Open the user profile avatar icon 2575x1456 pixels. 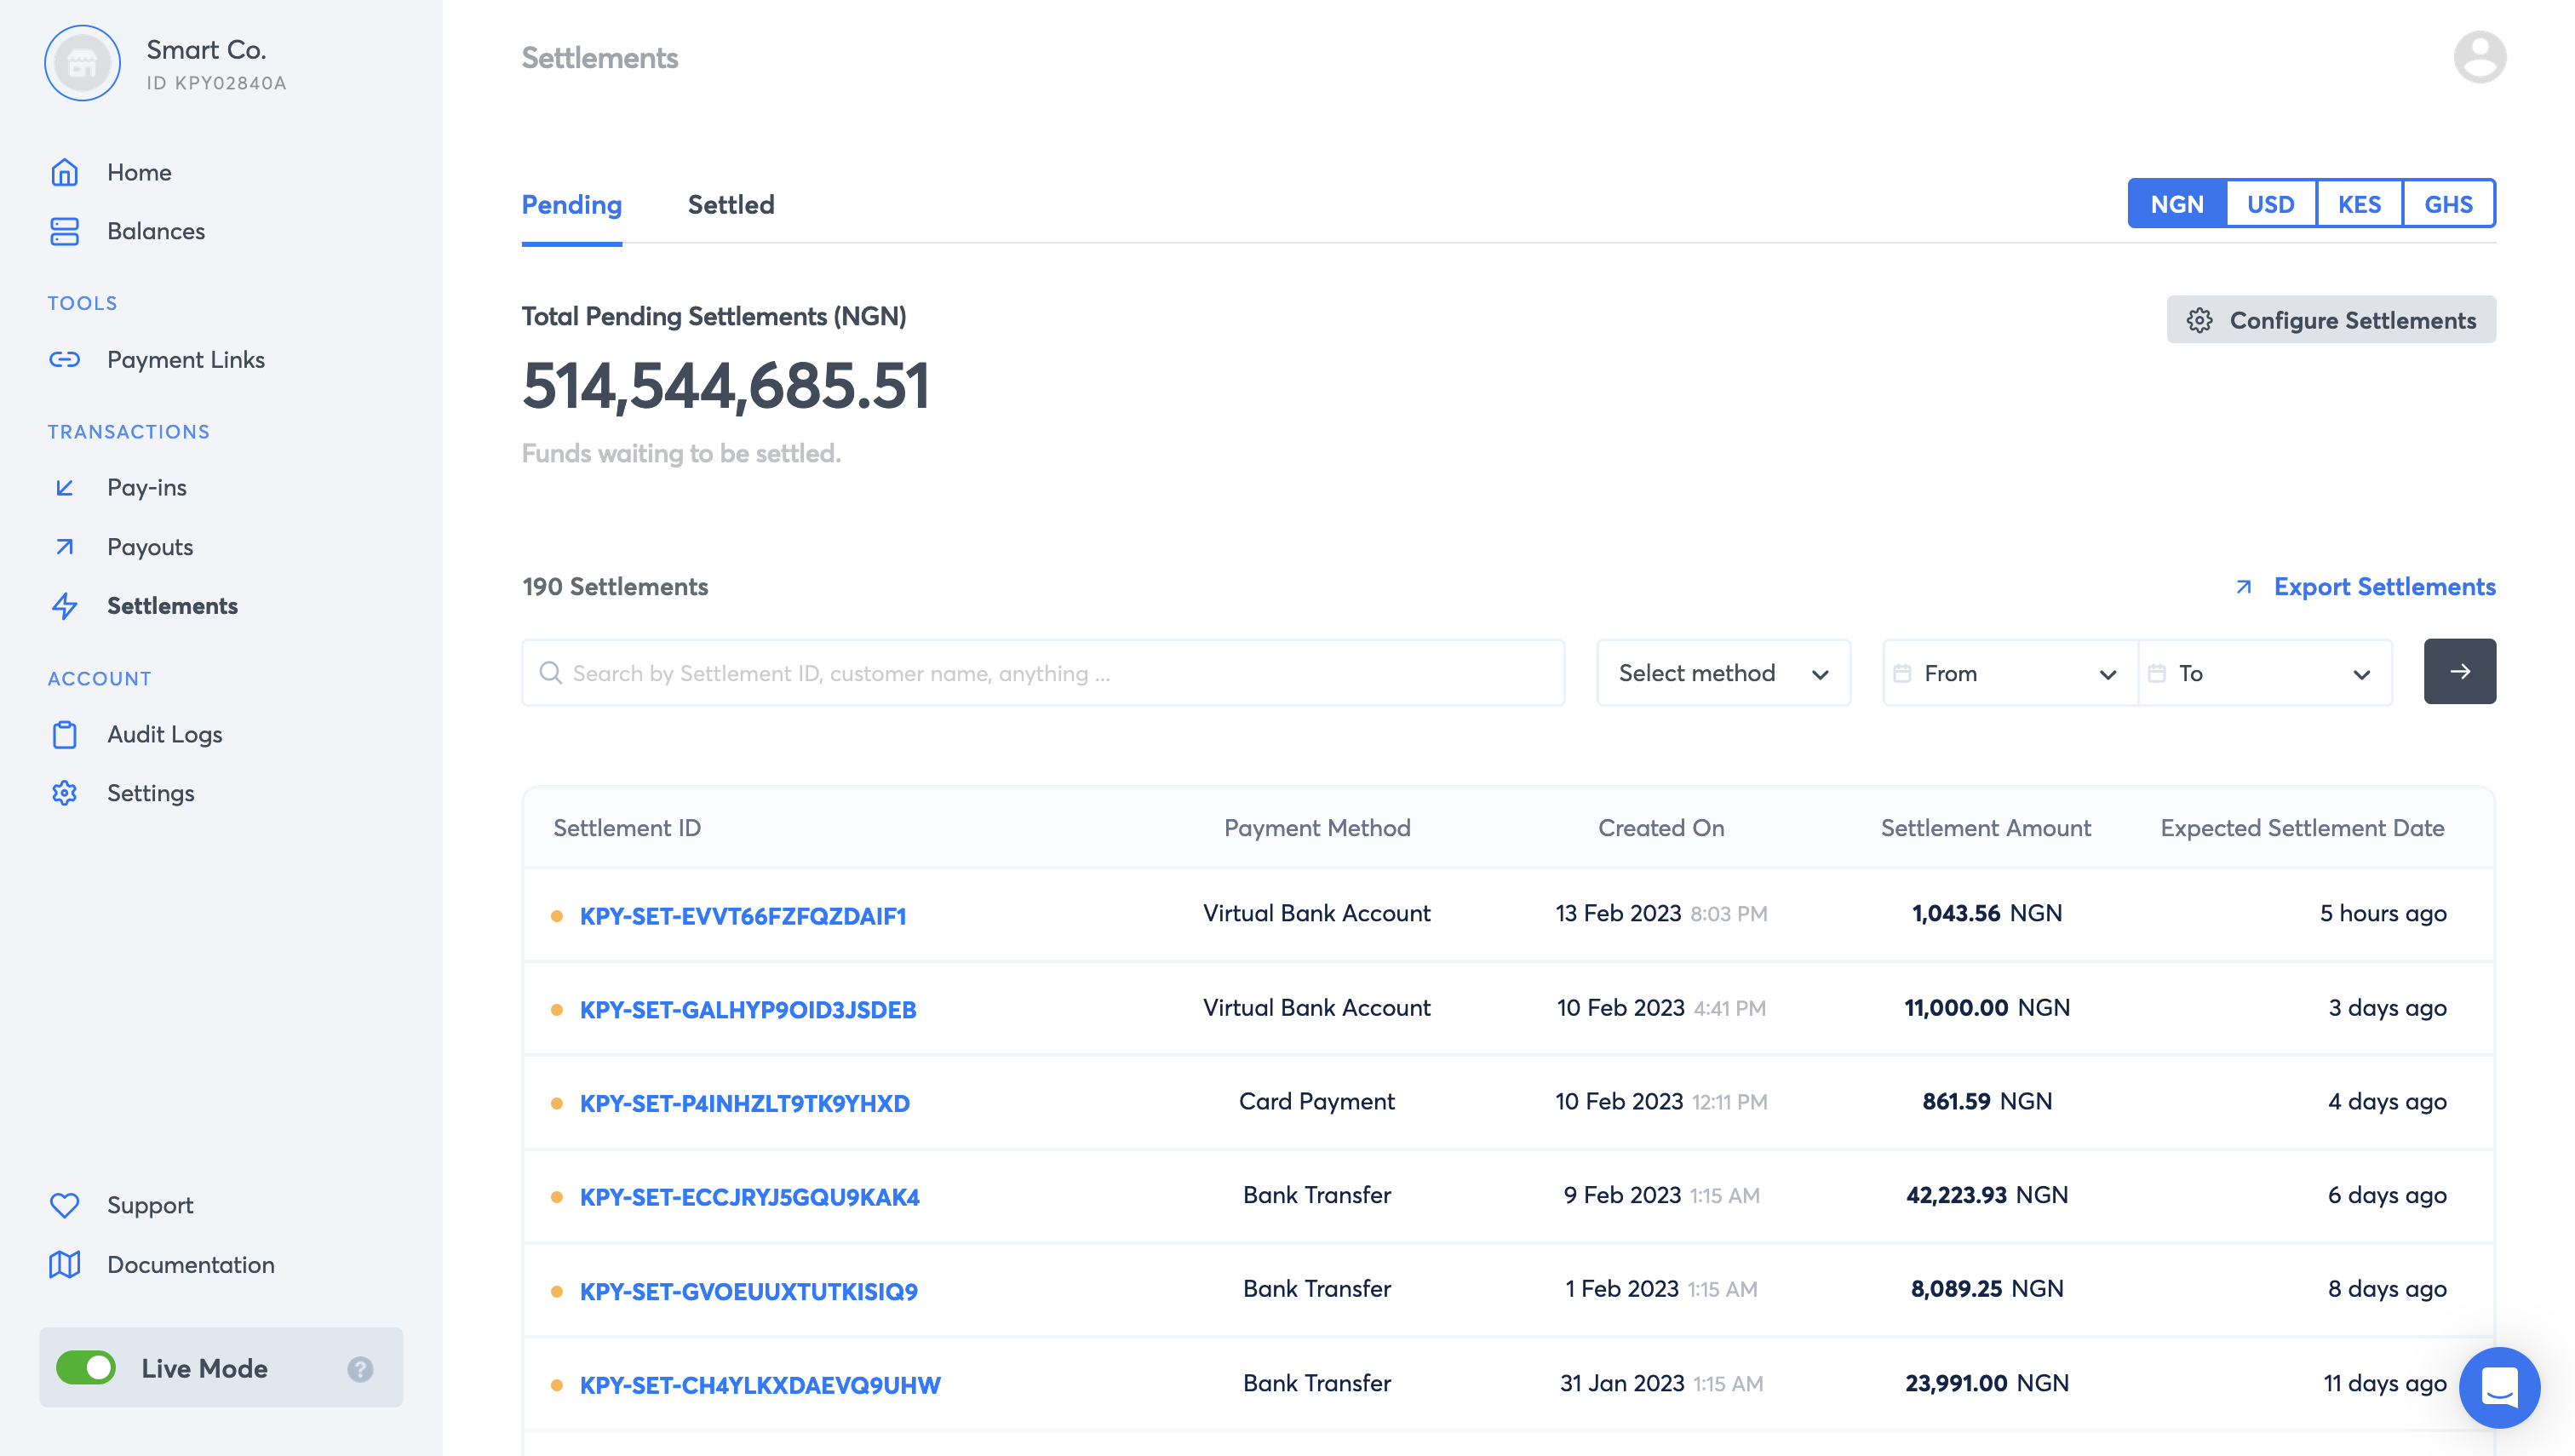(2478, 57)
